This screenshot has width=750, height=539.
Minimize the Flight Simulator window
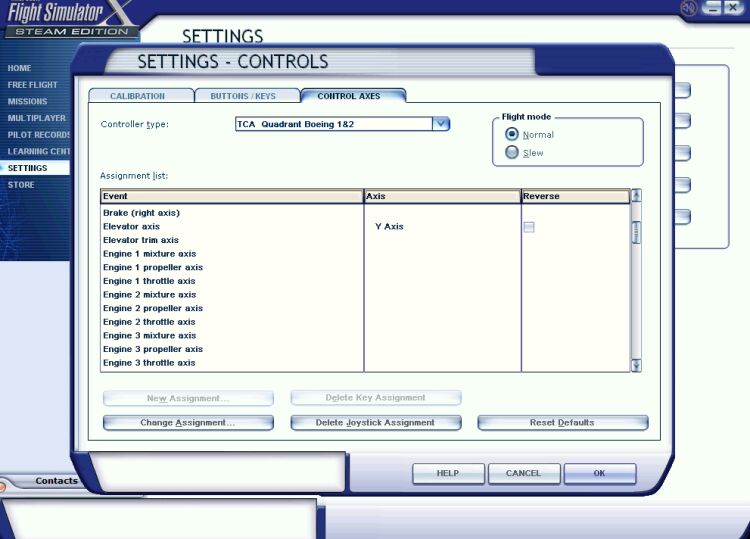pos(712,8)
